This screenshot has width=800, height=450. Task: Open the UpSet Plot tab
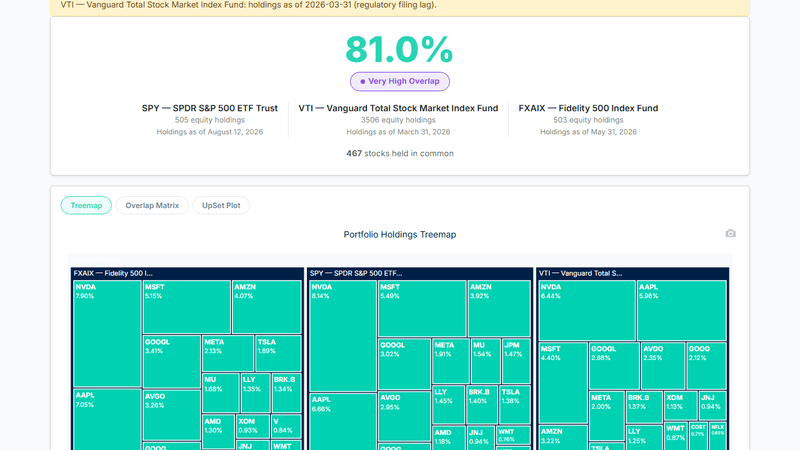221,205
